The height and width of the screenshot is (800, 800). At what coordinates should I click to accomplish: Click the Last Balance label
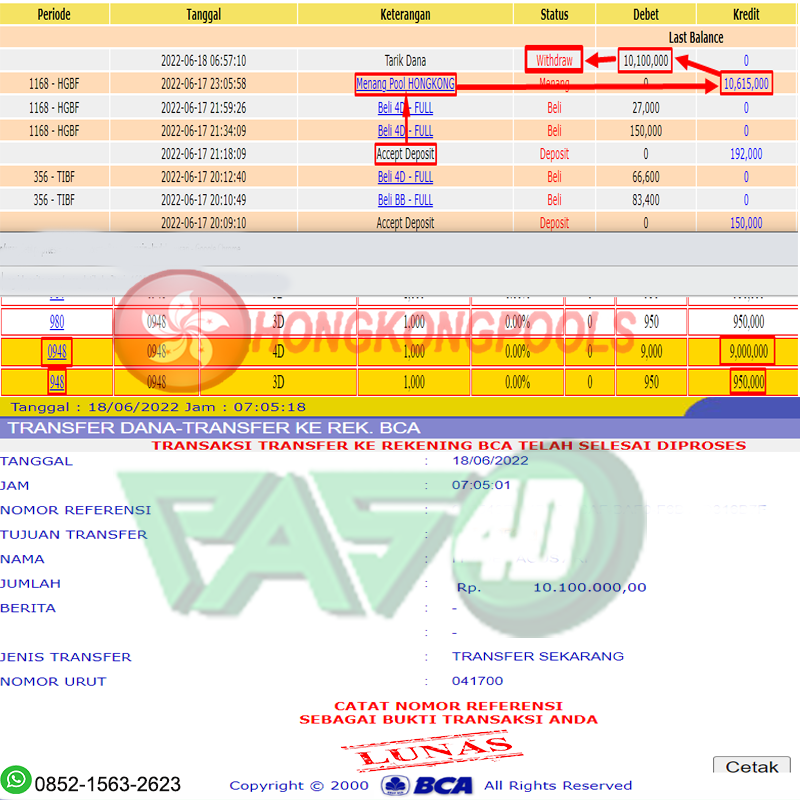point(696,38)
